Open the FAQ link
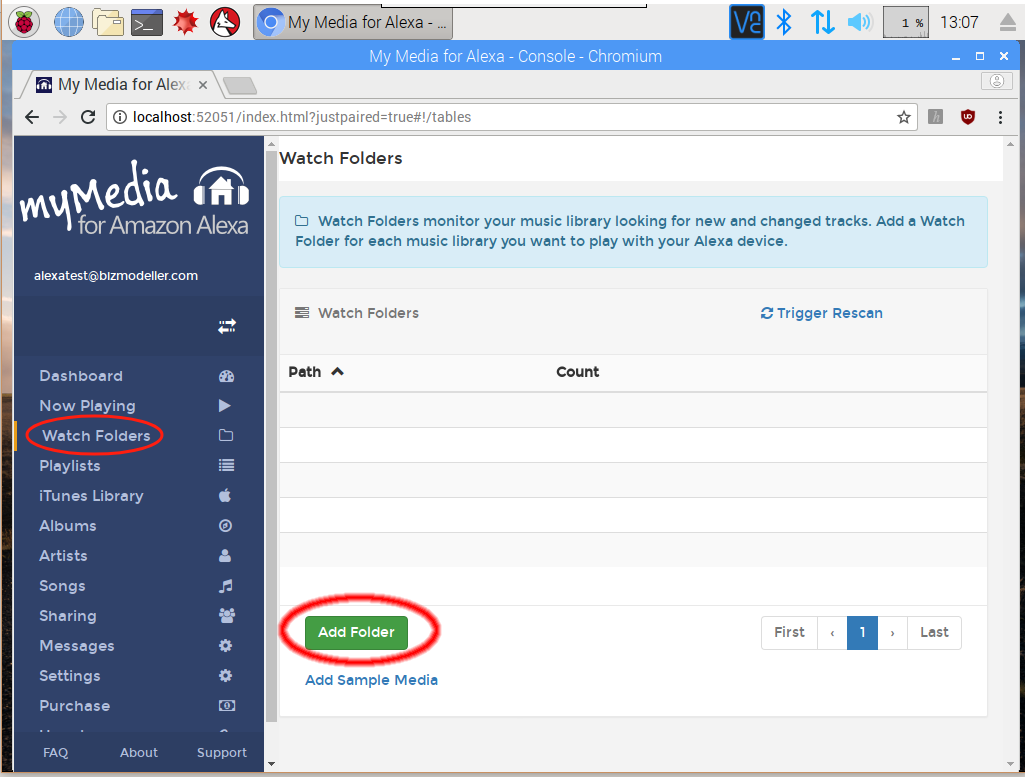The image size is (1025, 777). tap(56, 753)
